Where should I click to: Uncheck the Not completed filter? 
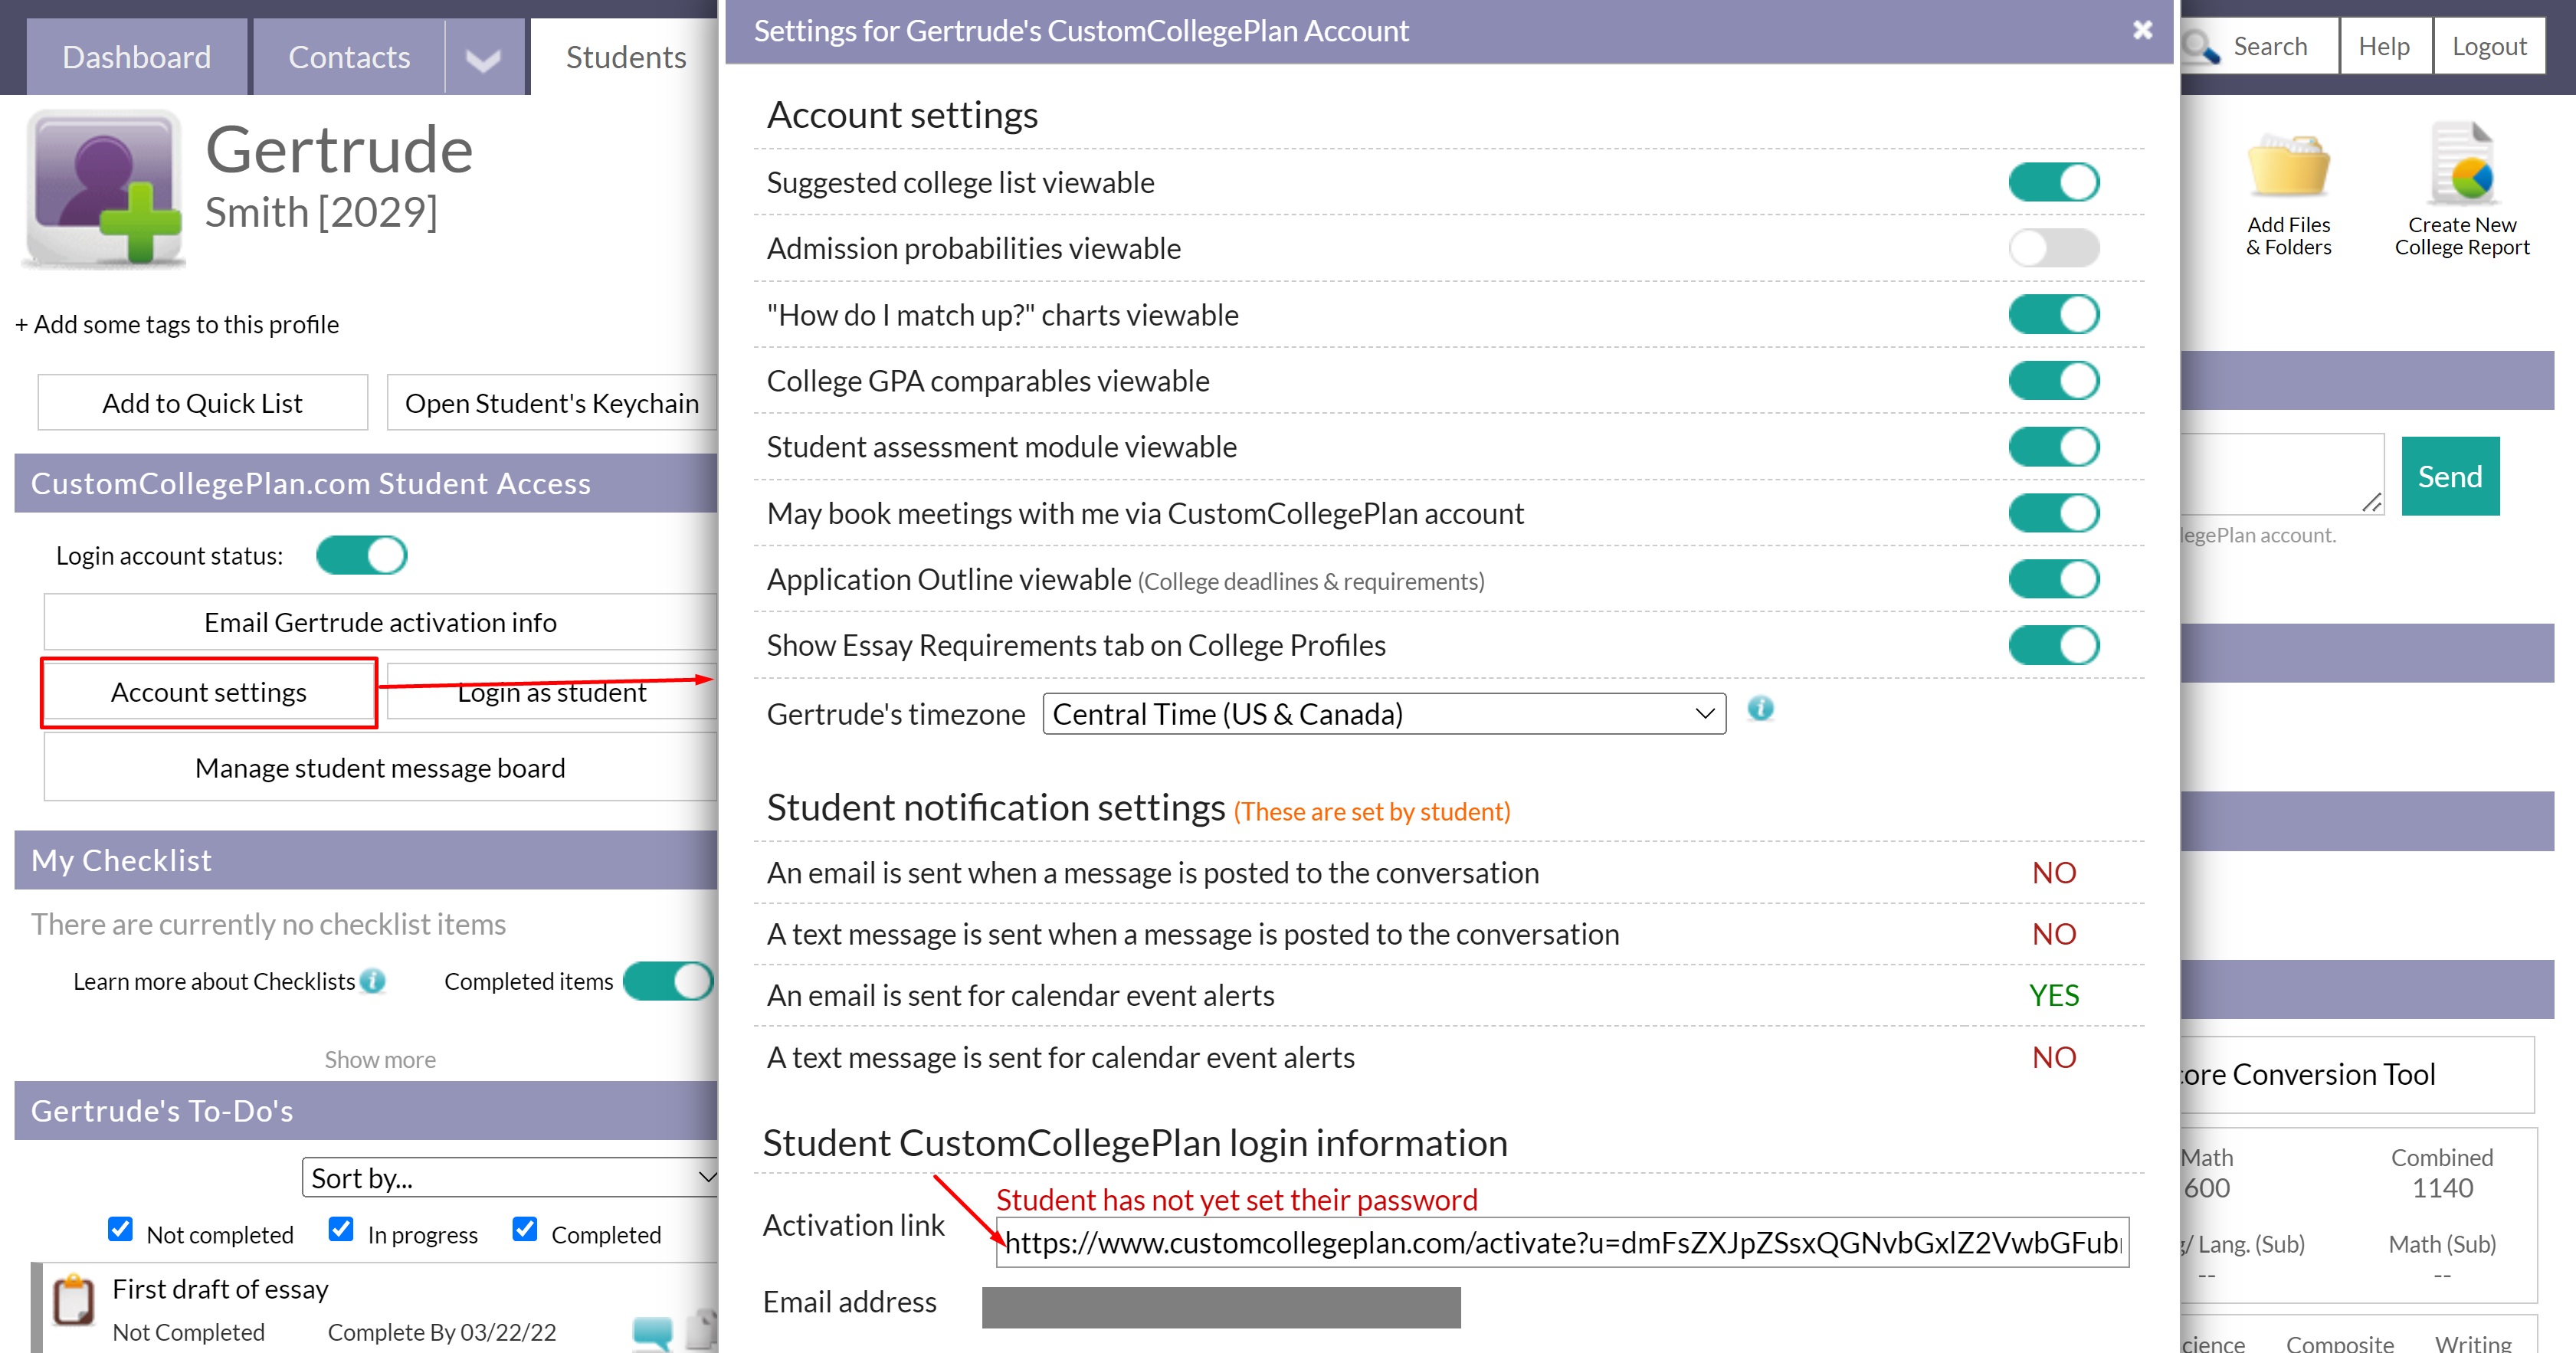coord(120,1229)
